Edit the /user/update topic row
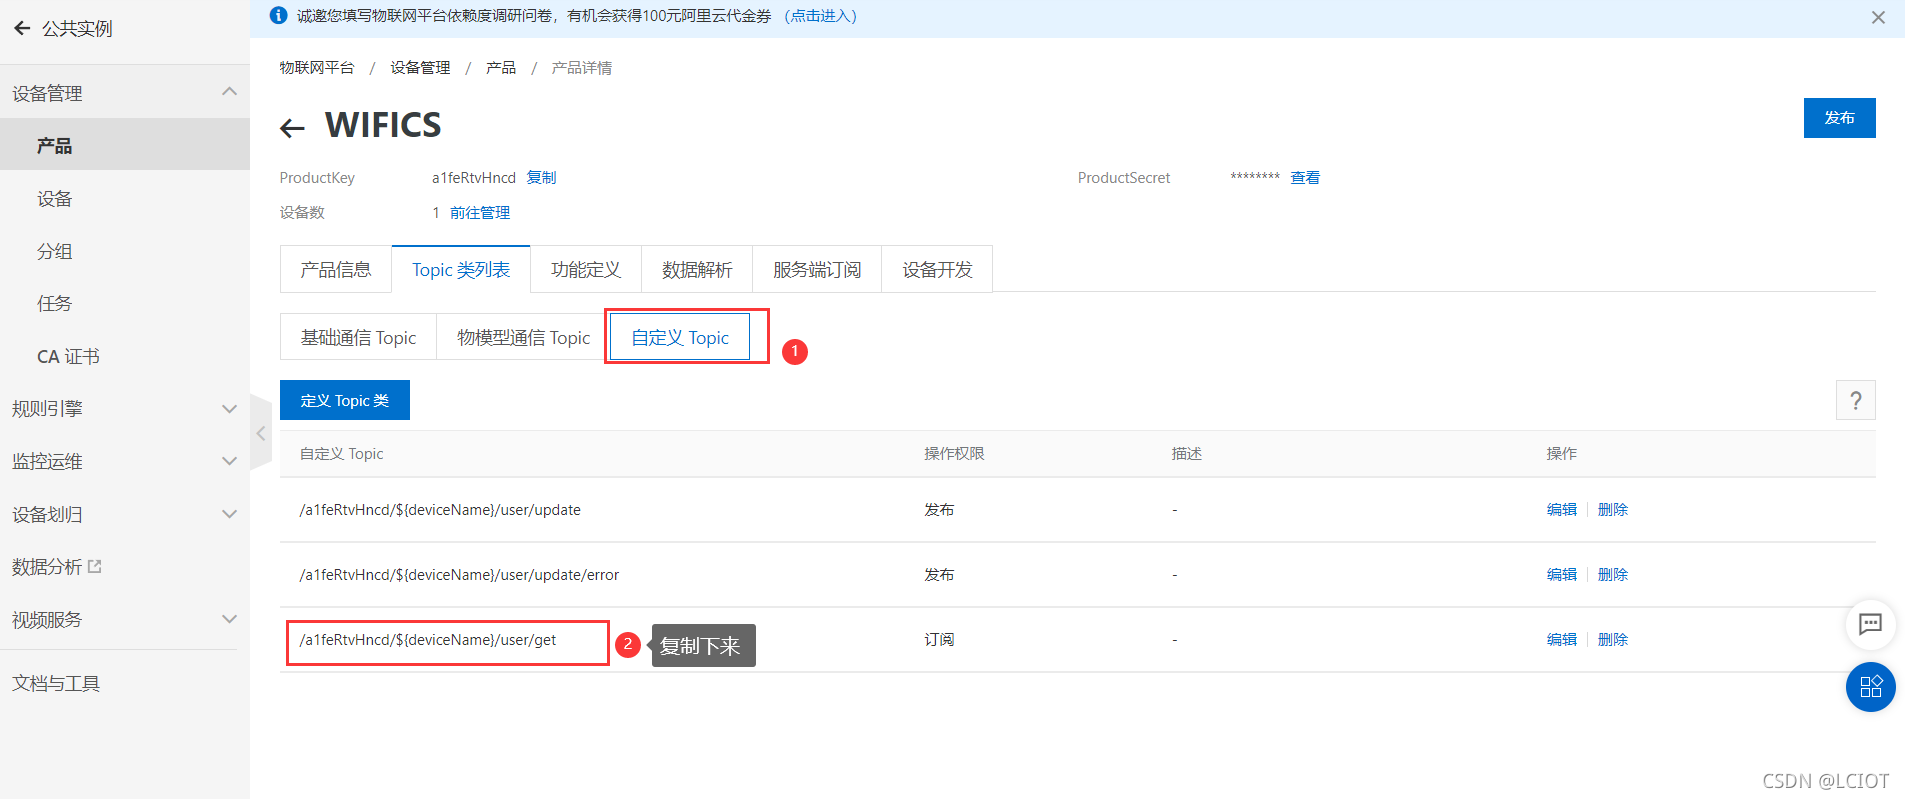This screenshot has height=799, width=1905. pyautogui.click(x=1561, y=509)
